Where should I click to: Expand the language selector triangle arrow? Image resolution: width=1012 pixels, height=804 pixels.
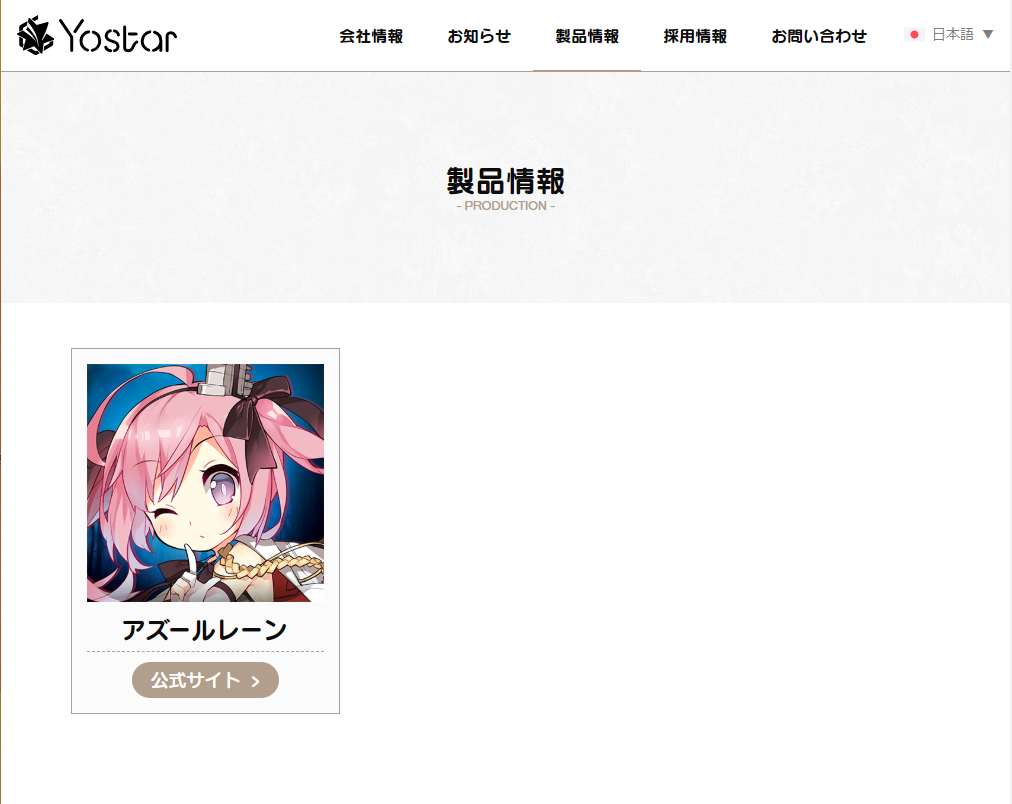tap(987, 34)
